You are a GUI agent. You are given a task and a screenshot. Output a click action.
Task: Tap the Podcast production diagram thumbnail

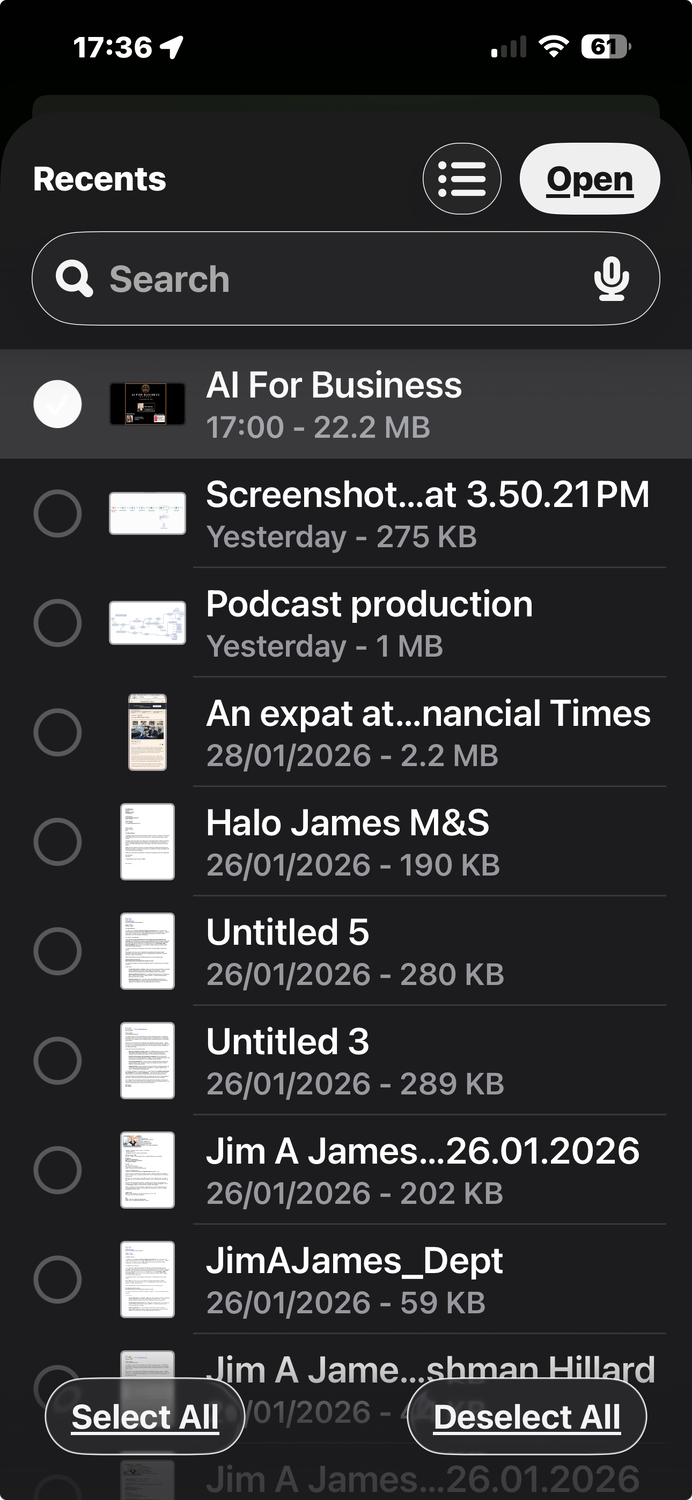tap(147, 623)
